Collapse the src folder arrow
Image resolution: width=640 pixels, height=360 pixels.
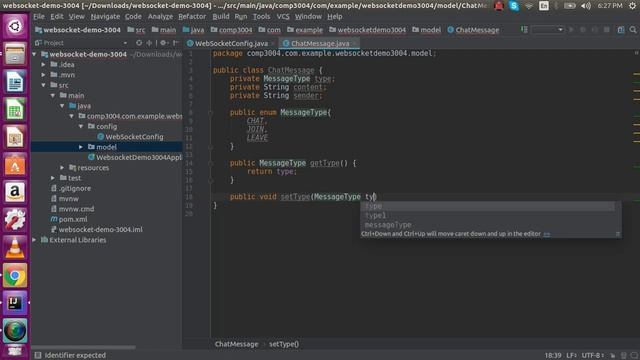click(44, 85)
